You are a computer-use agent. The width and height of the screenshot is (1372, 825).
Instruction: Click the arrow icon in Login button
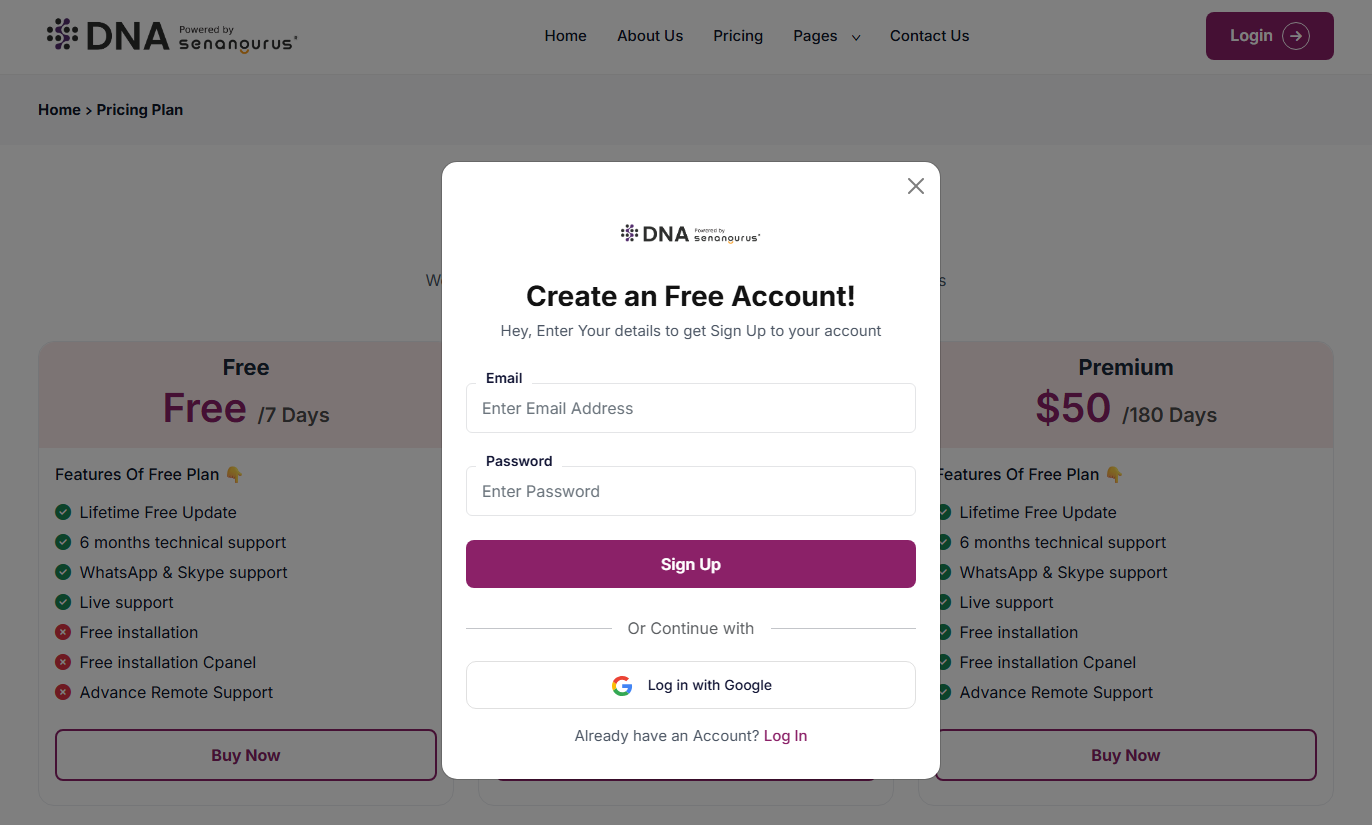click(1296, 36)
